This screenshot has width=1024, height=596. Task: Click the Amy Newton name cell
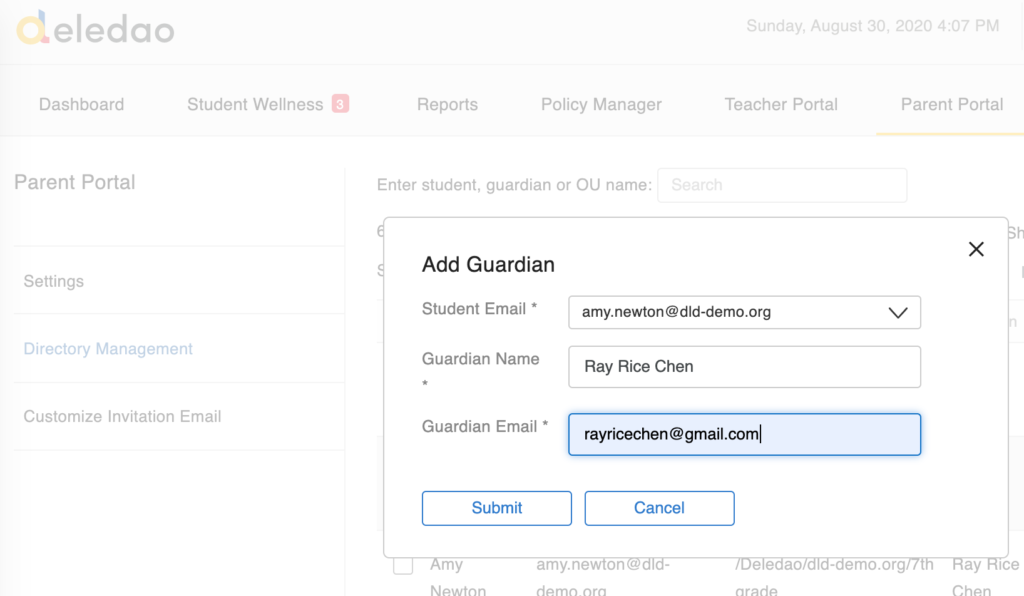(458, 577)
